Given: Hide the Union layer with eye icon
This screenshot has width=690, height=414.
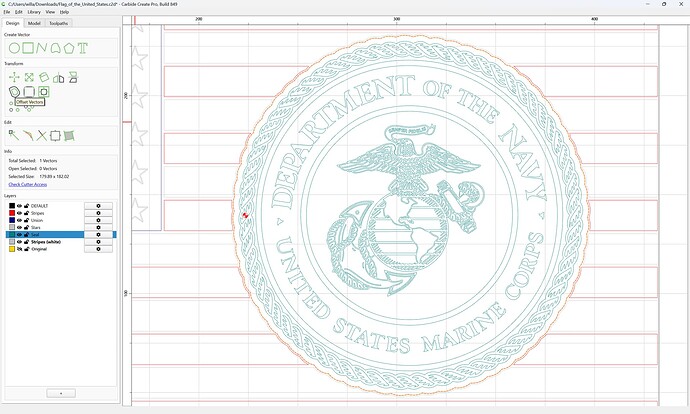Looking at the screenshot, I should coord(19,220).
